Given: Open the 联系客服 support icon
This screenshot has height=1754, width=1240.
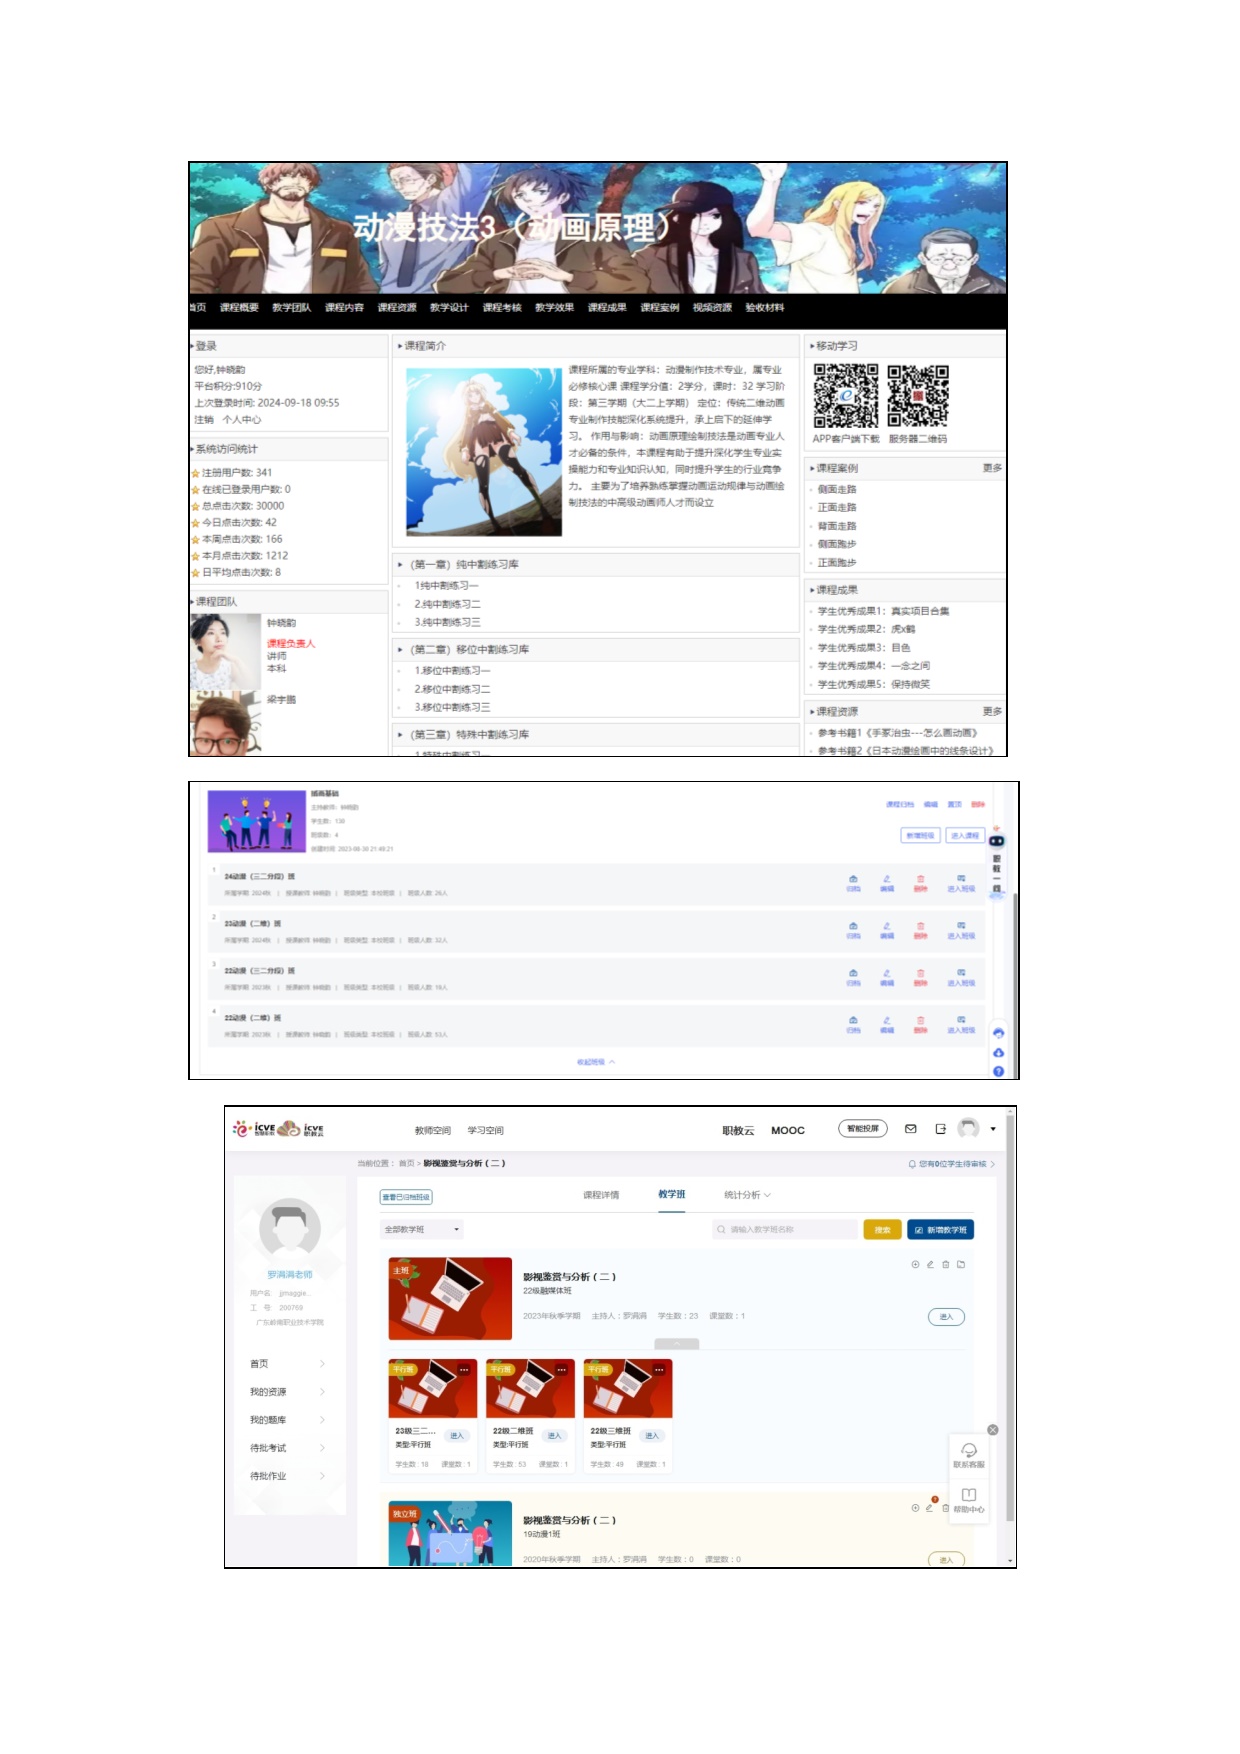Looking at the screenshot, I should (969, 1454).
